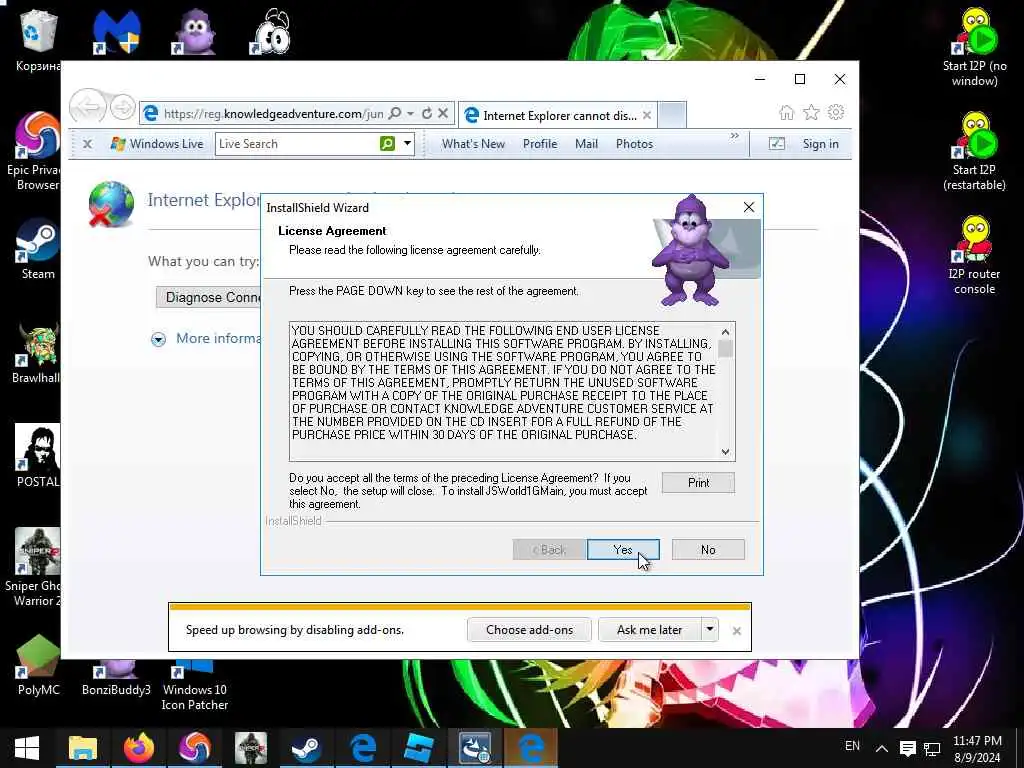The width and height of the screenshot is (1024, 768).
Task: Open the Epic Privacy Browser desktop icon
Action: [x=37, y=152]
